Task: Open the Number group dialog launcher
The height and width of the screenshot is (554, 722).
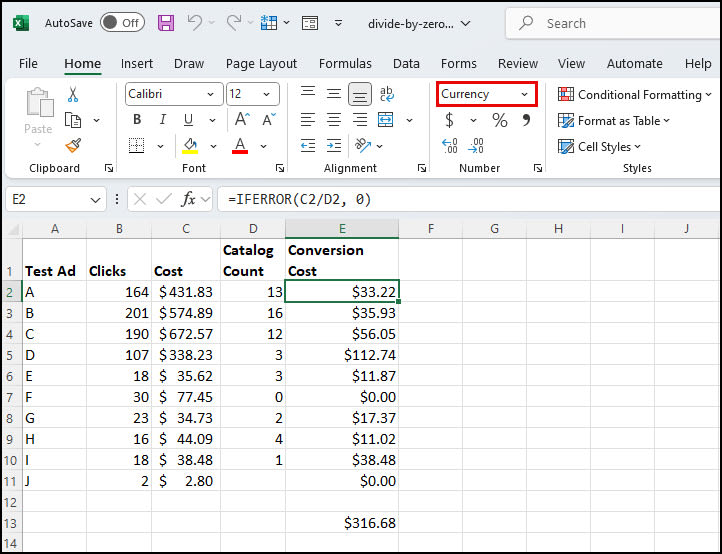Action: pyautogui.click(x=537, y=168)
